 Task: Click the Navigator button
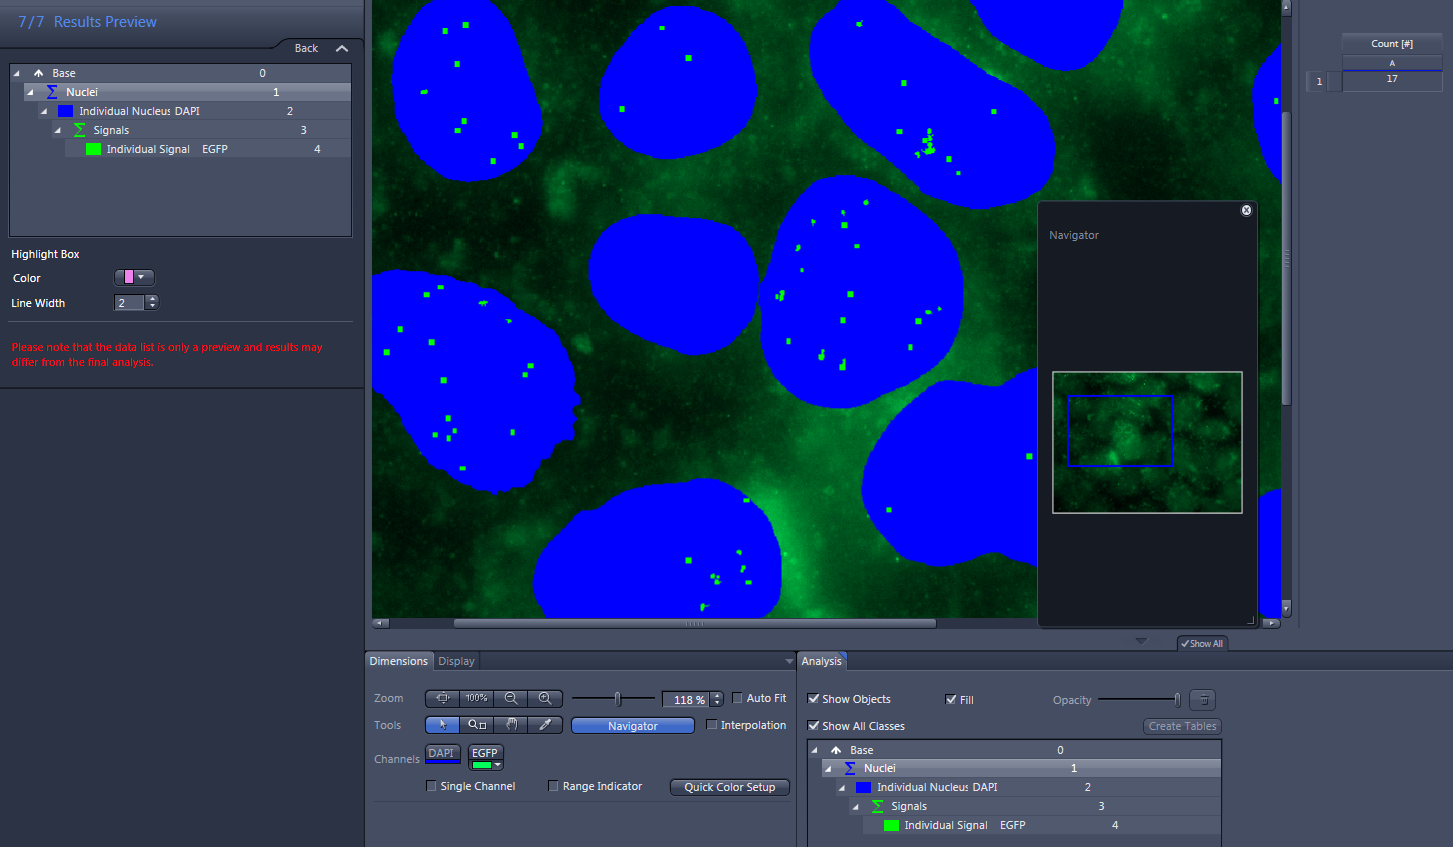point(632,725)
